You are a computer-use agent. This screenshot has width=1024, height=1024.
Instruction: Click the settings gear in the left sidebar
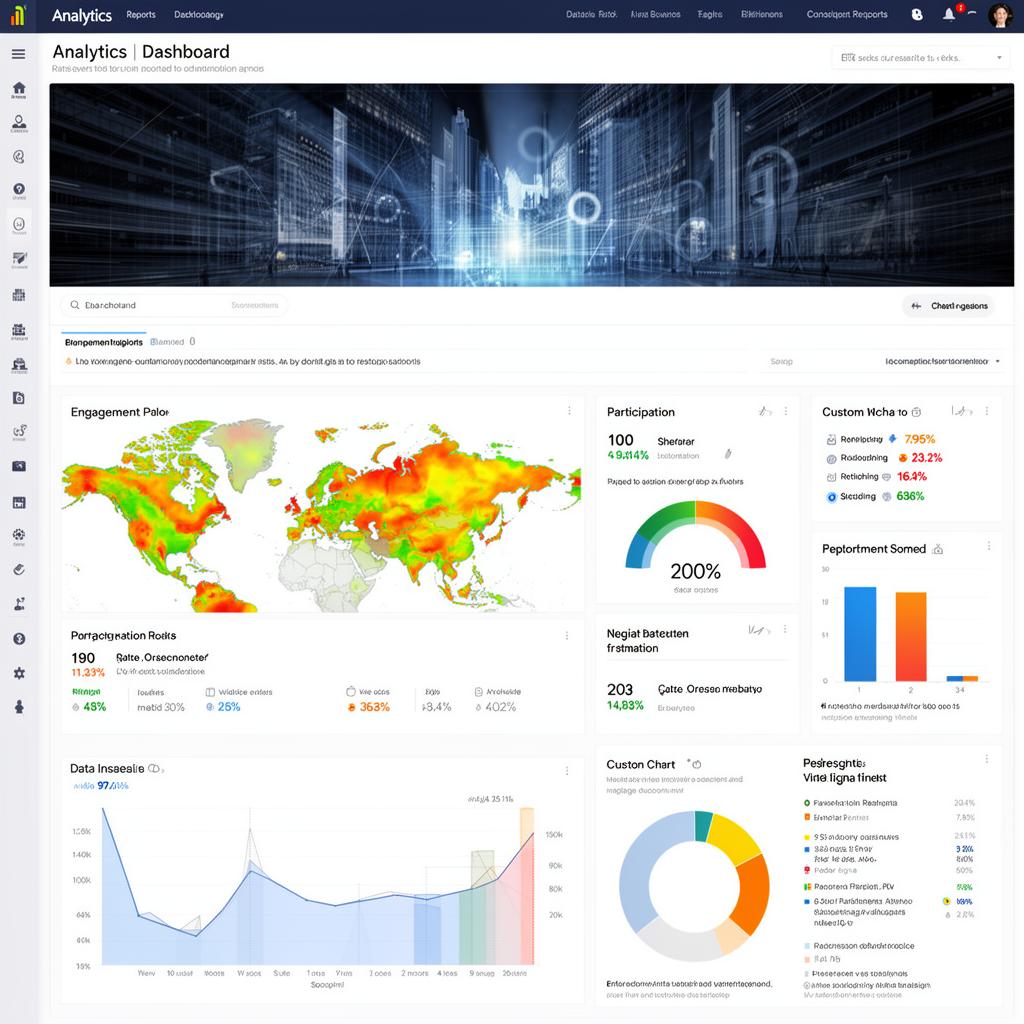pyautogui.click(x=18, y=673)
